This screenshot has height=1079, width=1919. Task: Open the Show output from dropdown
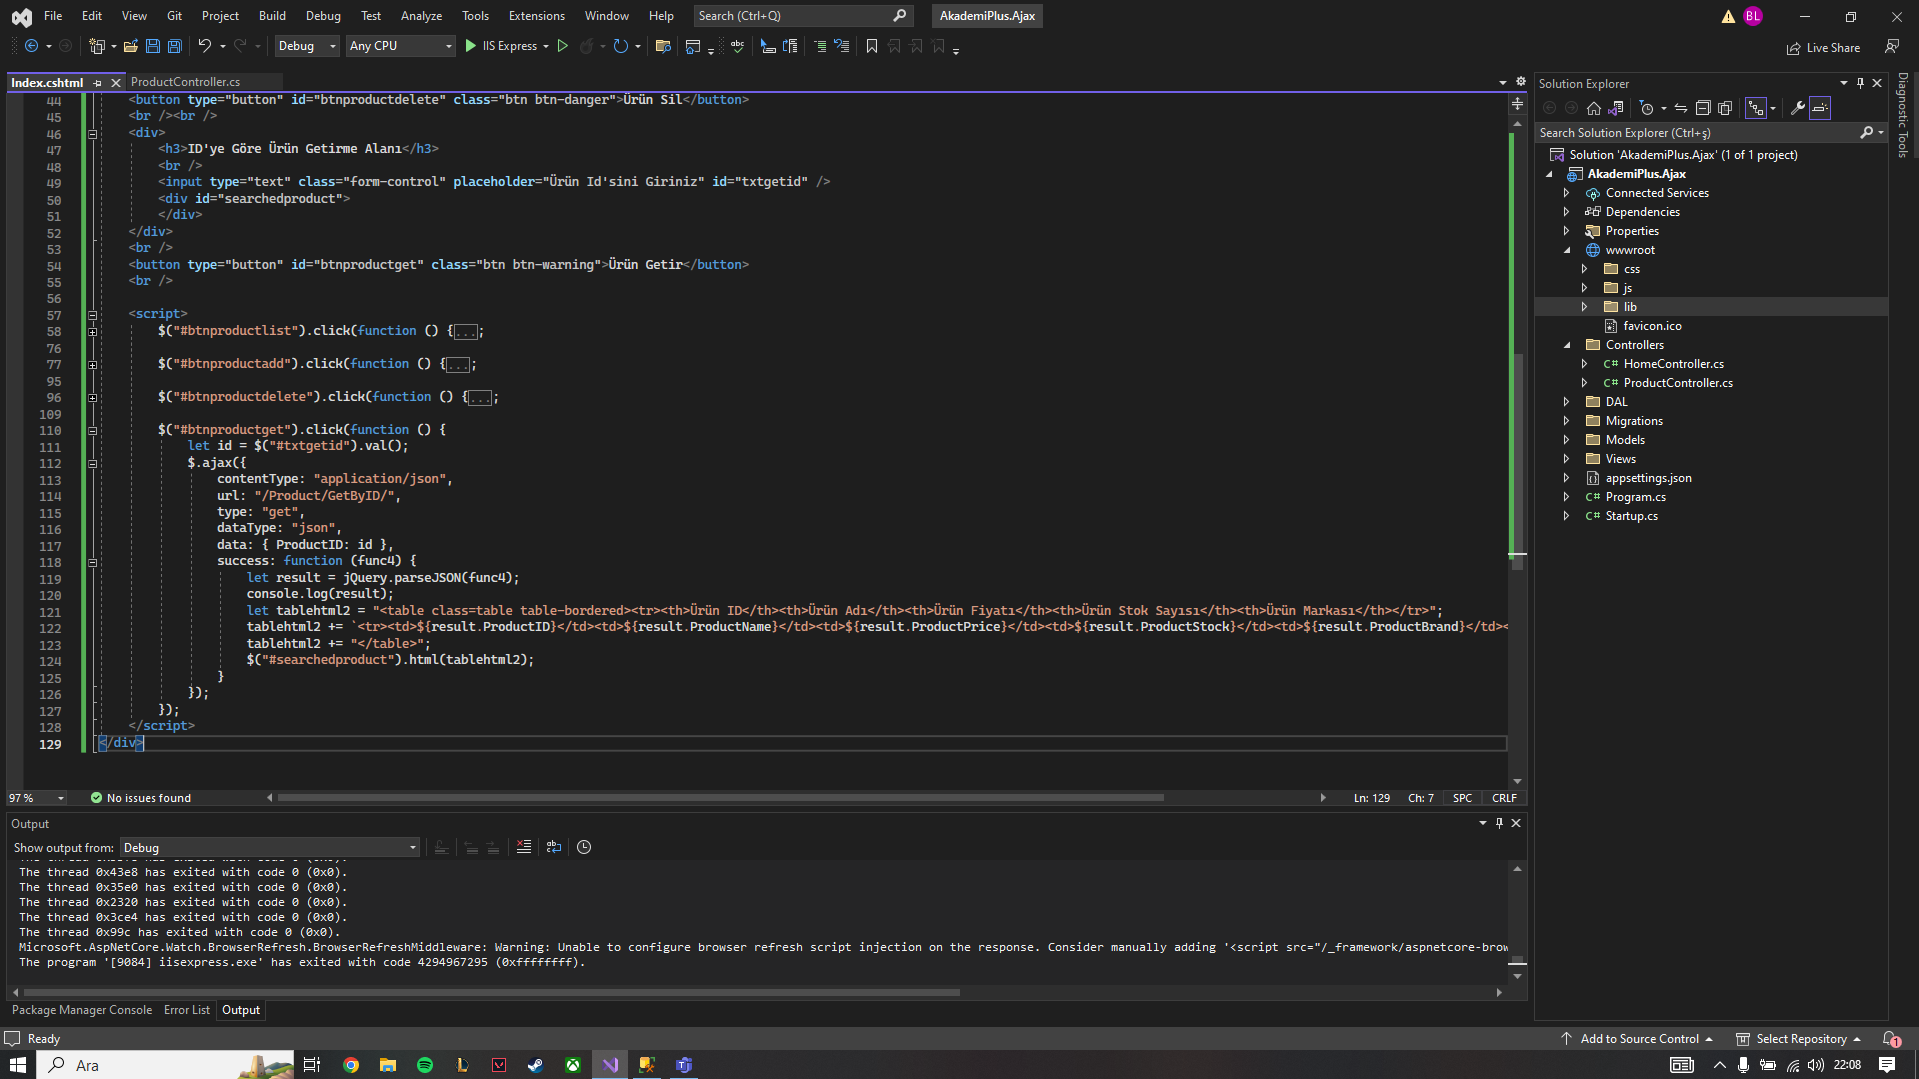pyautogui.click(x=269, y=848)
